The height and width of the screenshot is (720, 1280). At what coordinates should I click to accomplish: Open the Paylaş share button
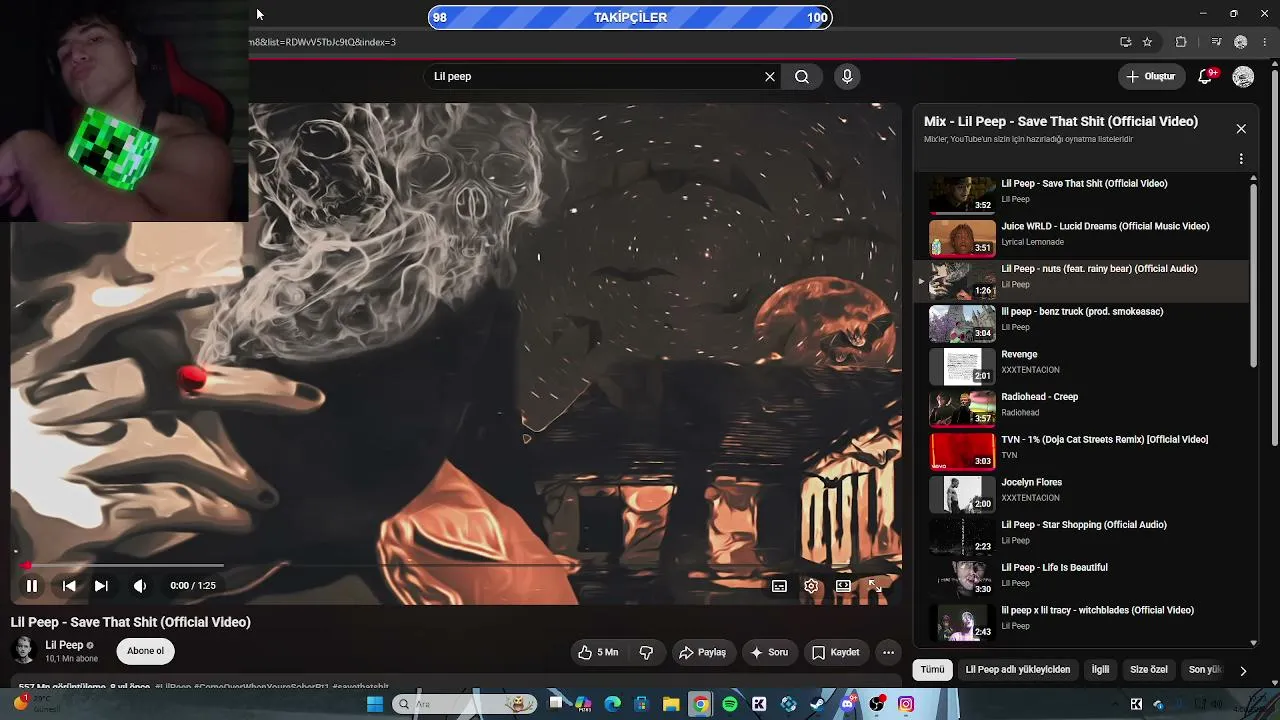tap(702, 653)
